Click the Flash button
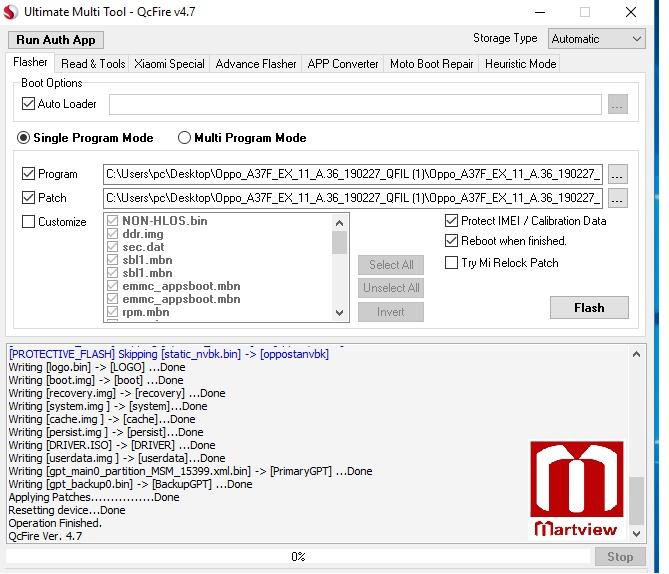Viewport: 669px width, 574px height. 589,308
